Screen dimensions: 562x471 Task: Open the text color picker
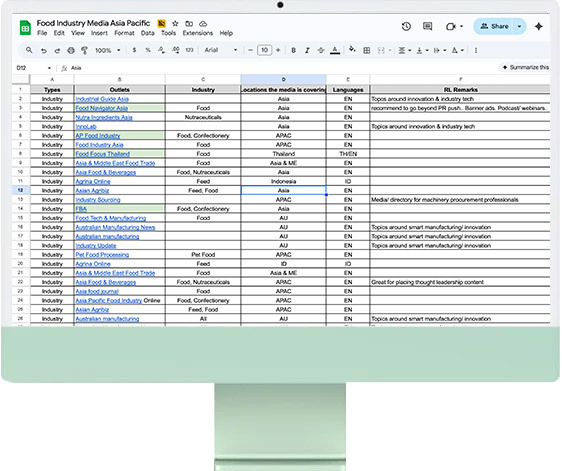(x=335, y=51)
